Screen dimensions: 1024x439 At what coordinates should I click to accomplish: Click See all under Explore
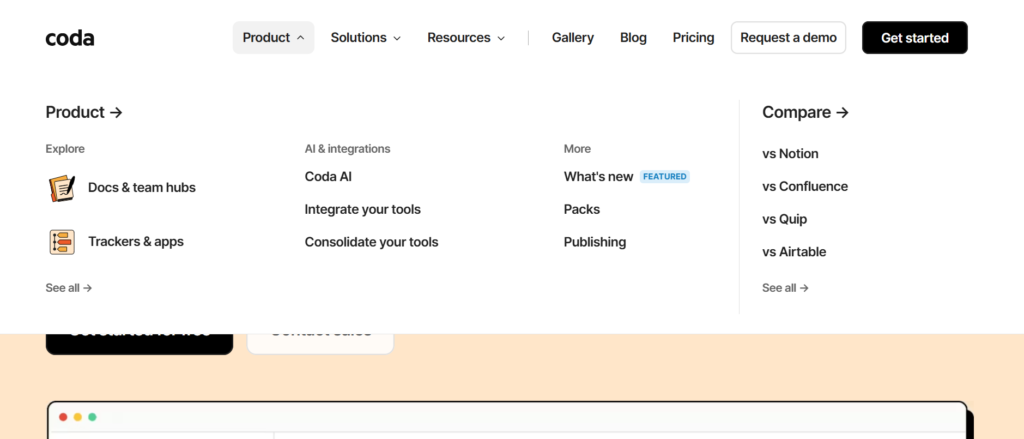(x=68, y=288)
